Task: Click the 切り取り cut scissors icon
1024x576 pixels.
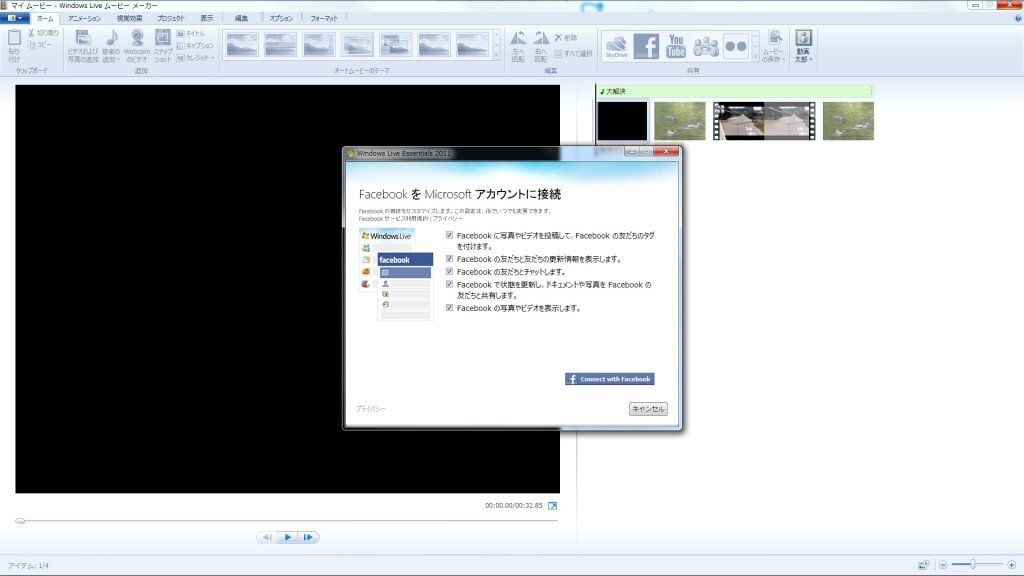Action: click(x=31, y=33)
